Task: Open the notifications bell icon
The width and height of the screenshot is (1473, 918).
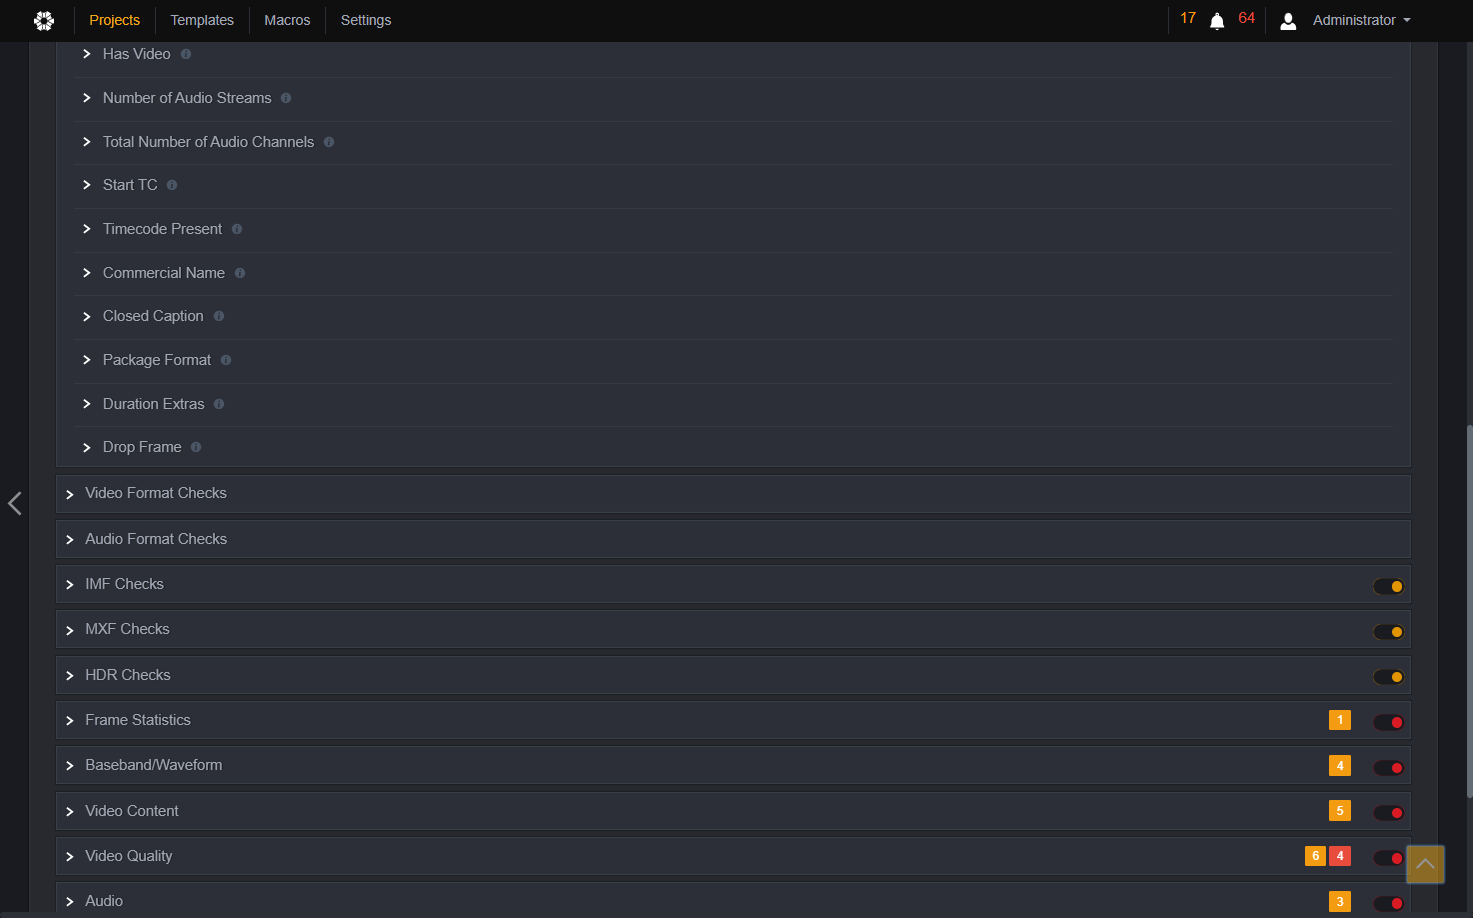Action: pos(1217,21)
